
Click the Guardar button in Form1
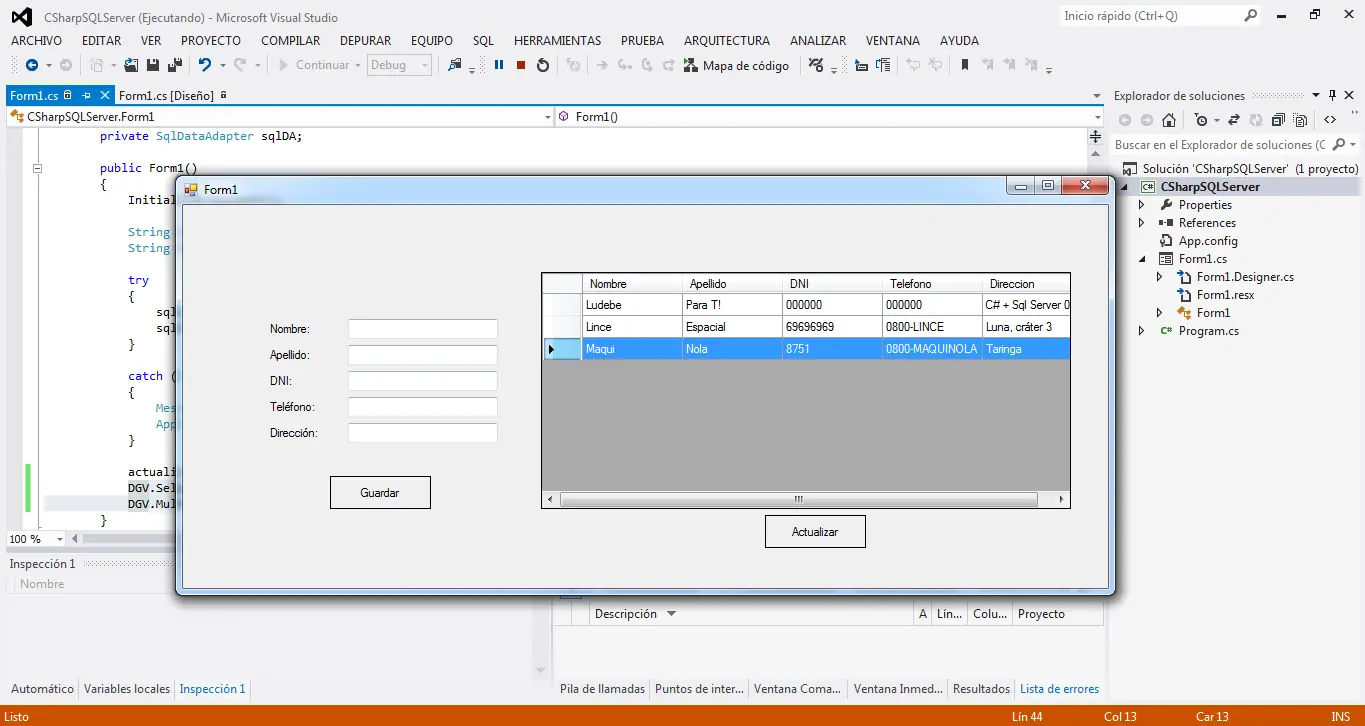pyautogui.click(x=380, y=493)
